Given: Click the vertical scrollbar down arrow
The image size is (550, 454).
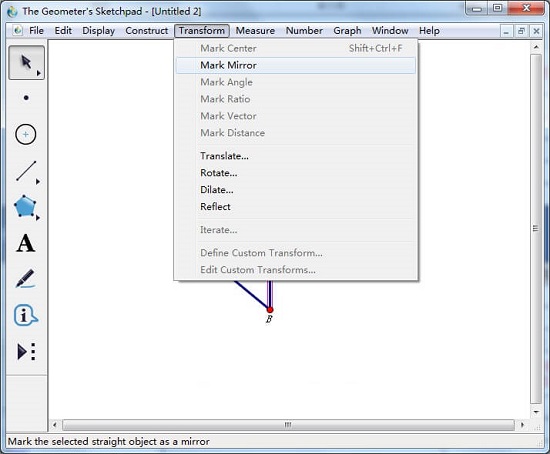Looking at the screenshot, I should pyautogui.click(x=536, y=412).
